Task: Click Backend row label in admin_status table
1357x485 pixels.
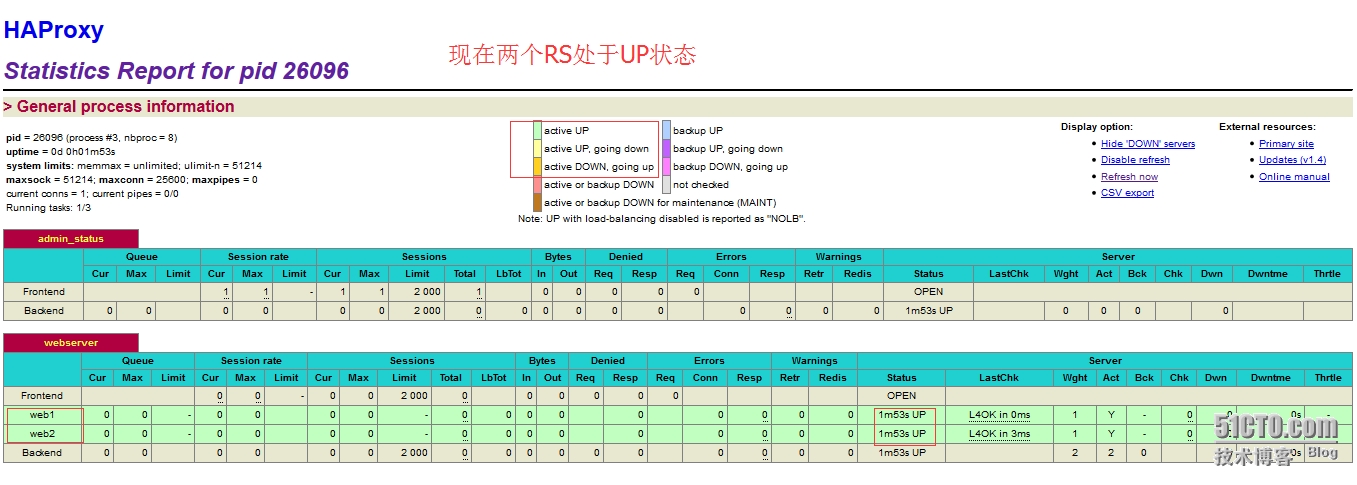Action: click(43, 311)
